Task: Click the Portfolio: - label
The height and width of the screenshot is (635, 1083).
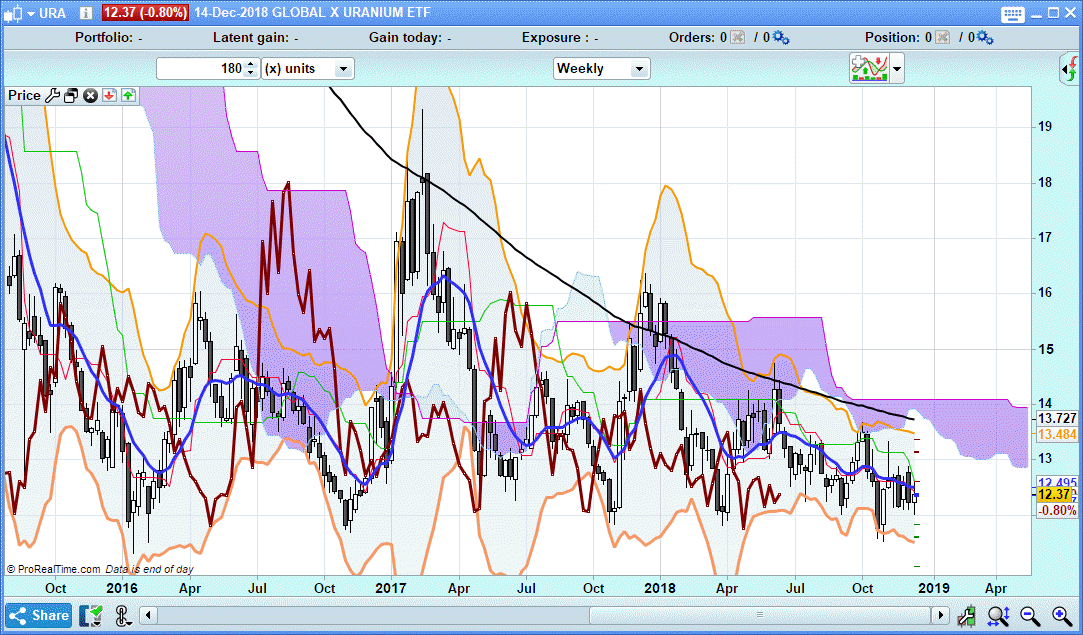Action: click(108, 37)
